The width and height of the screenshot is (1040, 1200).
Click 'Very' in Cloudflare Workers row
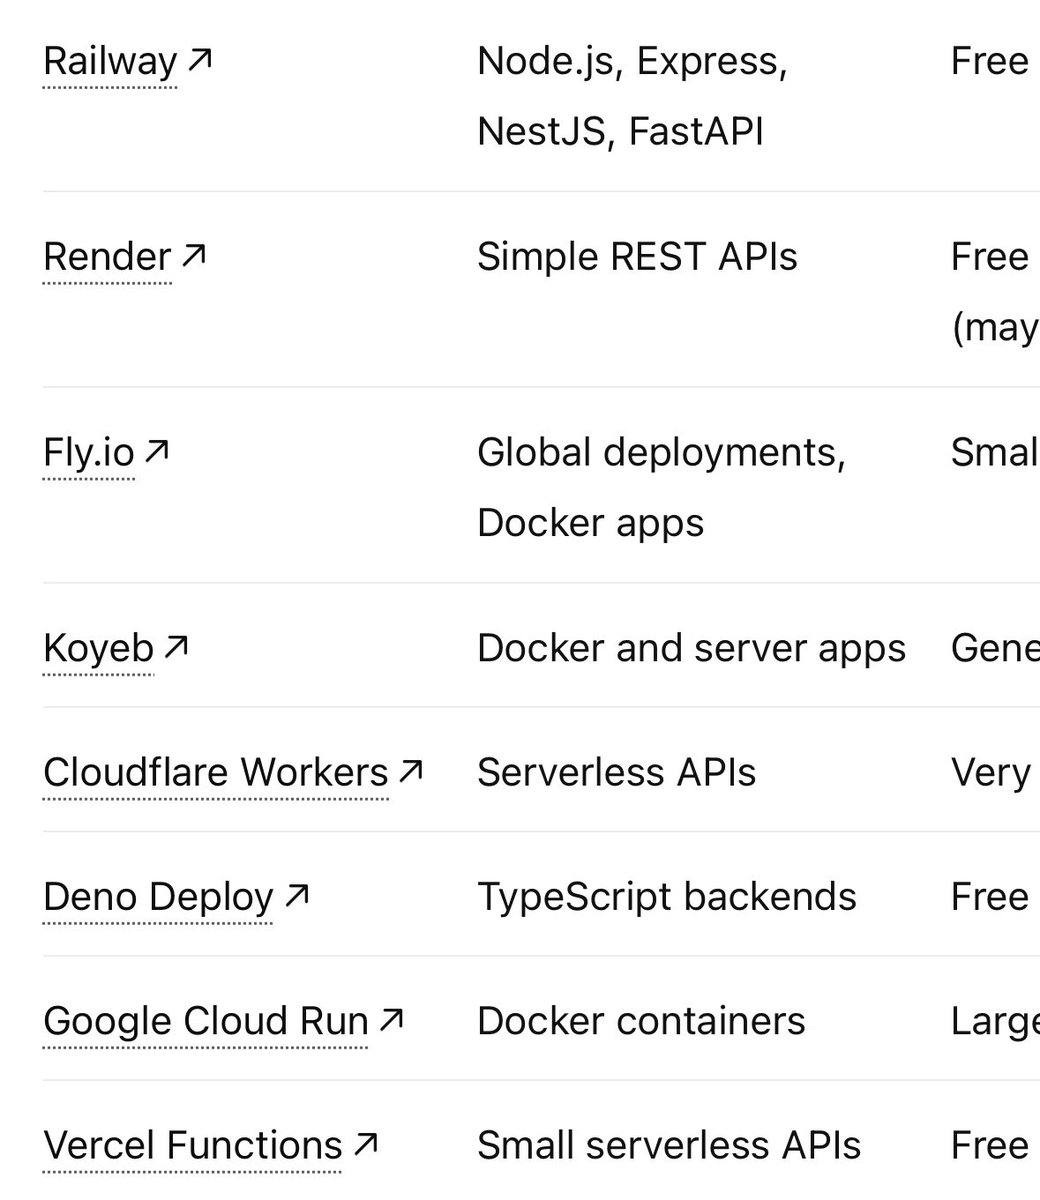pyautogui.click(x=991, y=773)
